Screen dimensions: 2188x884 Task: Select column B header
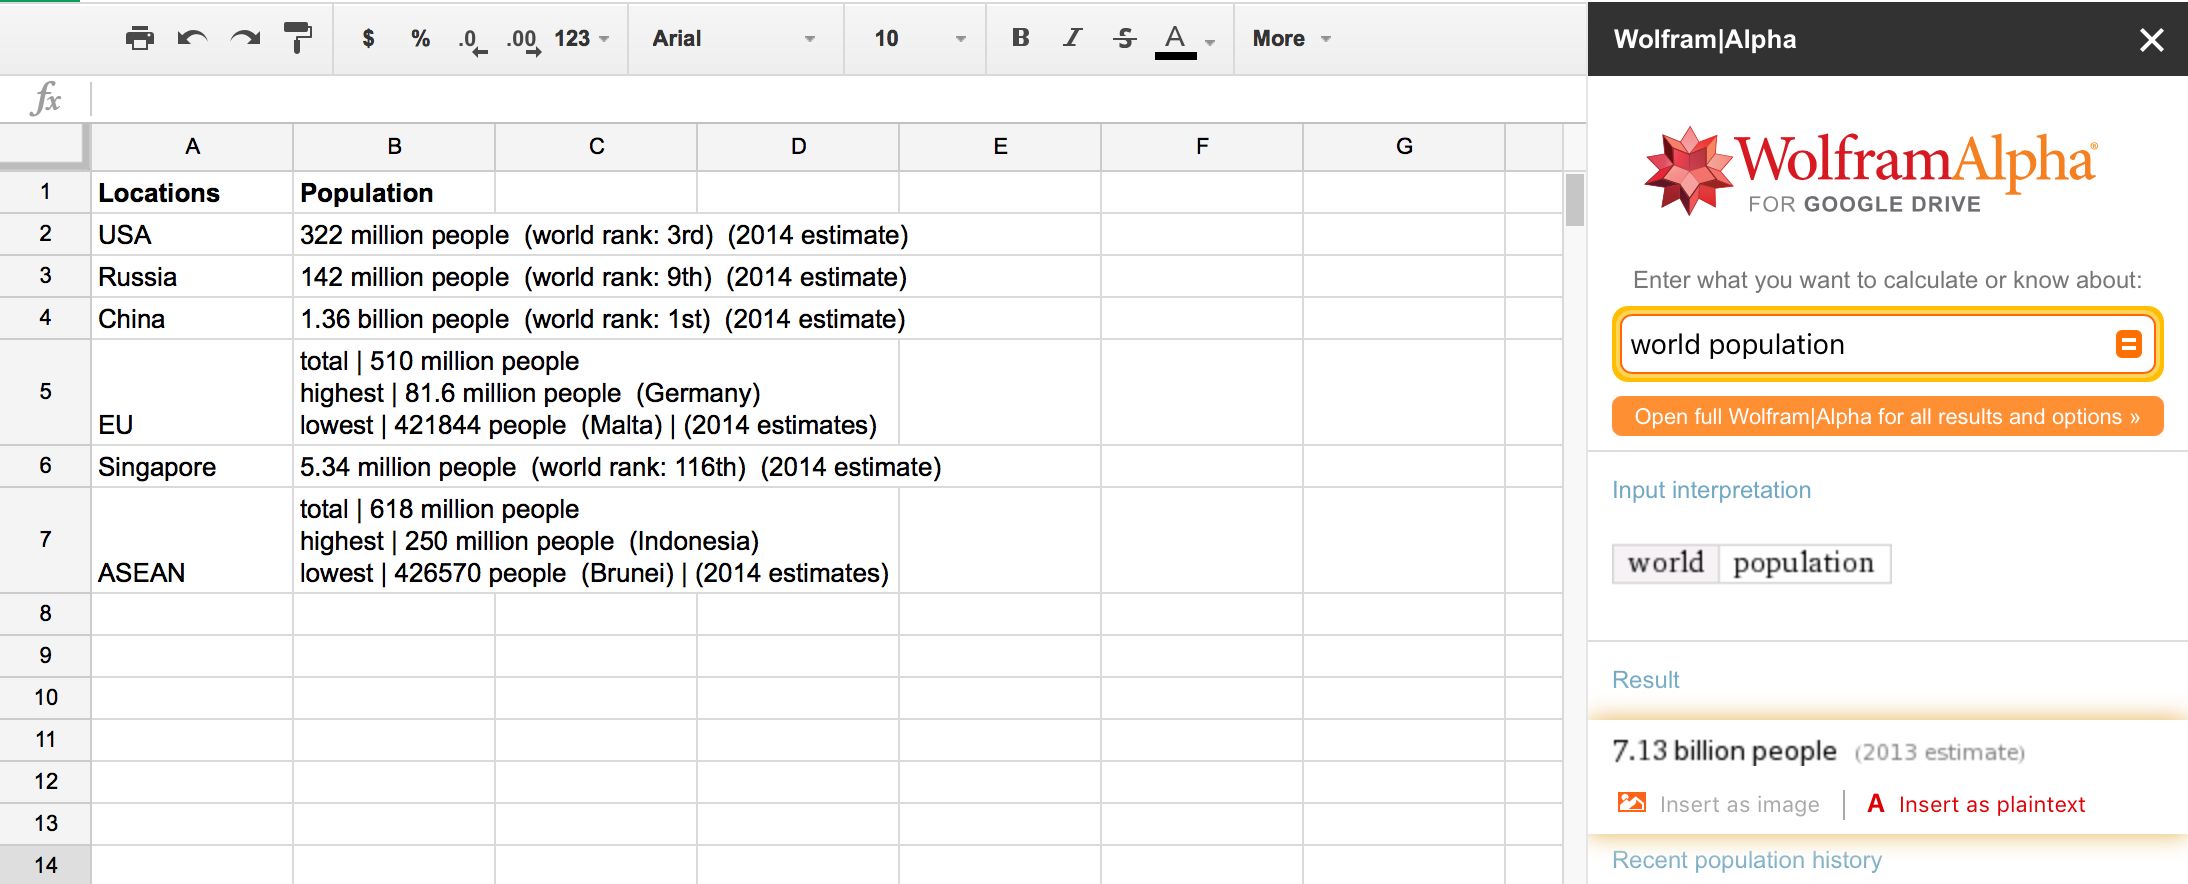(394, 147)
